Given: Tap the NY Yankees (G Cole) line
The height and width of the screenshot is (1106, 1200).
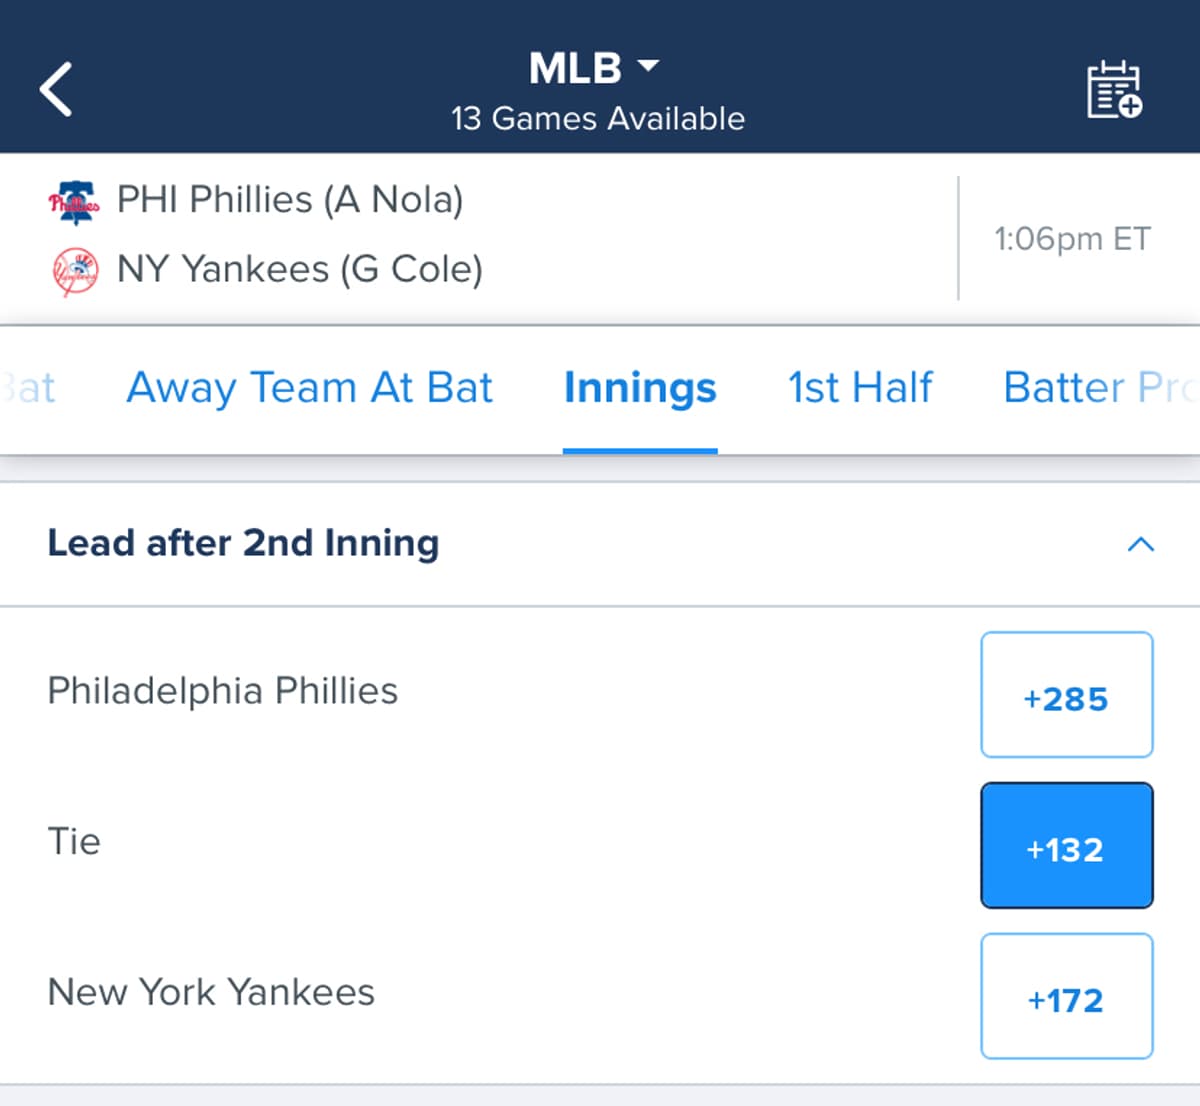Looking at the screenshot, I should pos(299,269).
